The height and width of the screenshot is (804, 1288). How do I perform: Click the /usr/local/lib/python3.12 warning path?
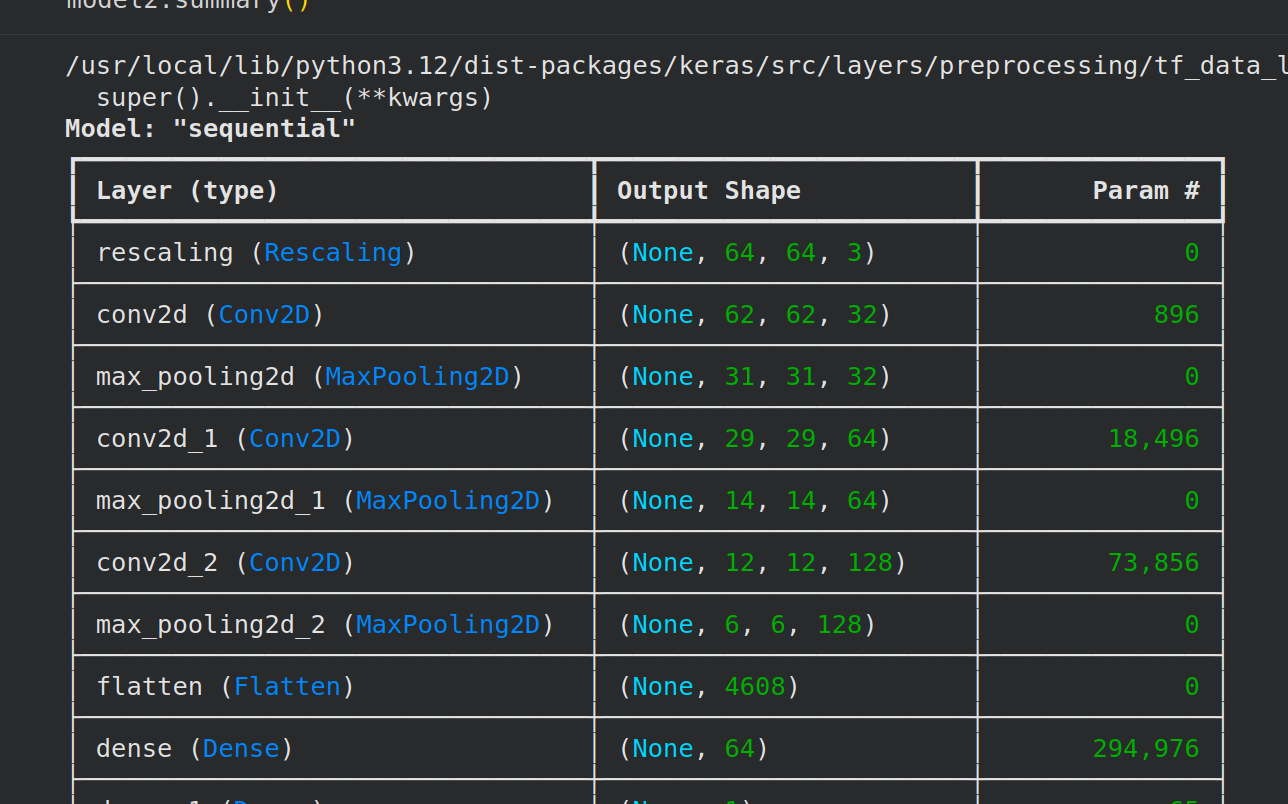pyautogui.click(x=676, y=67)
